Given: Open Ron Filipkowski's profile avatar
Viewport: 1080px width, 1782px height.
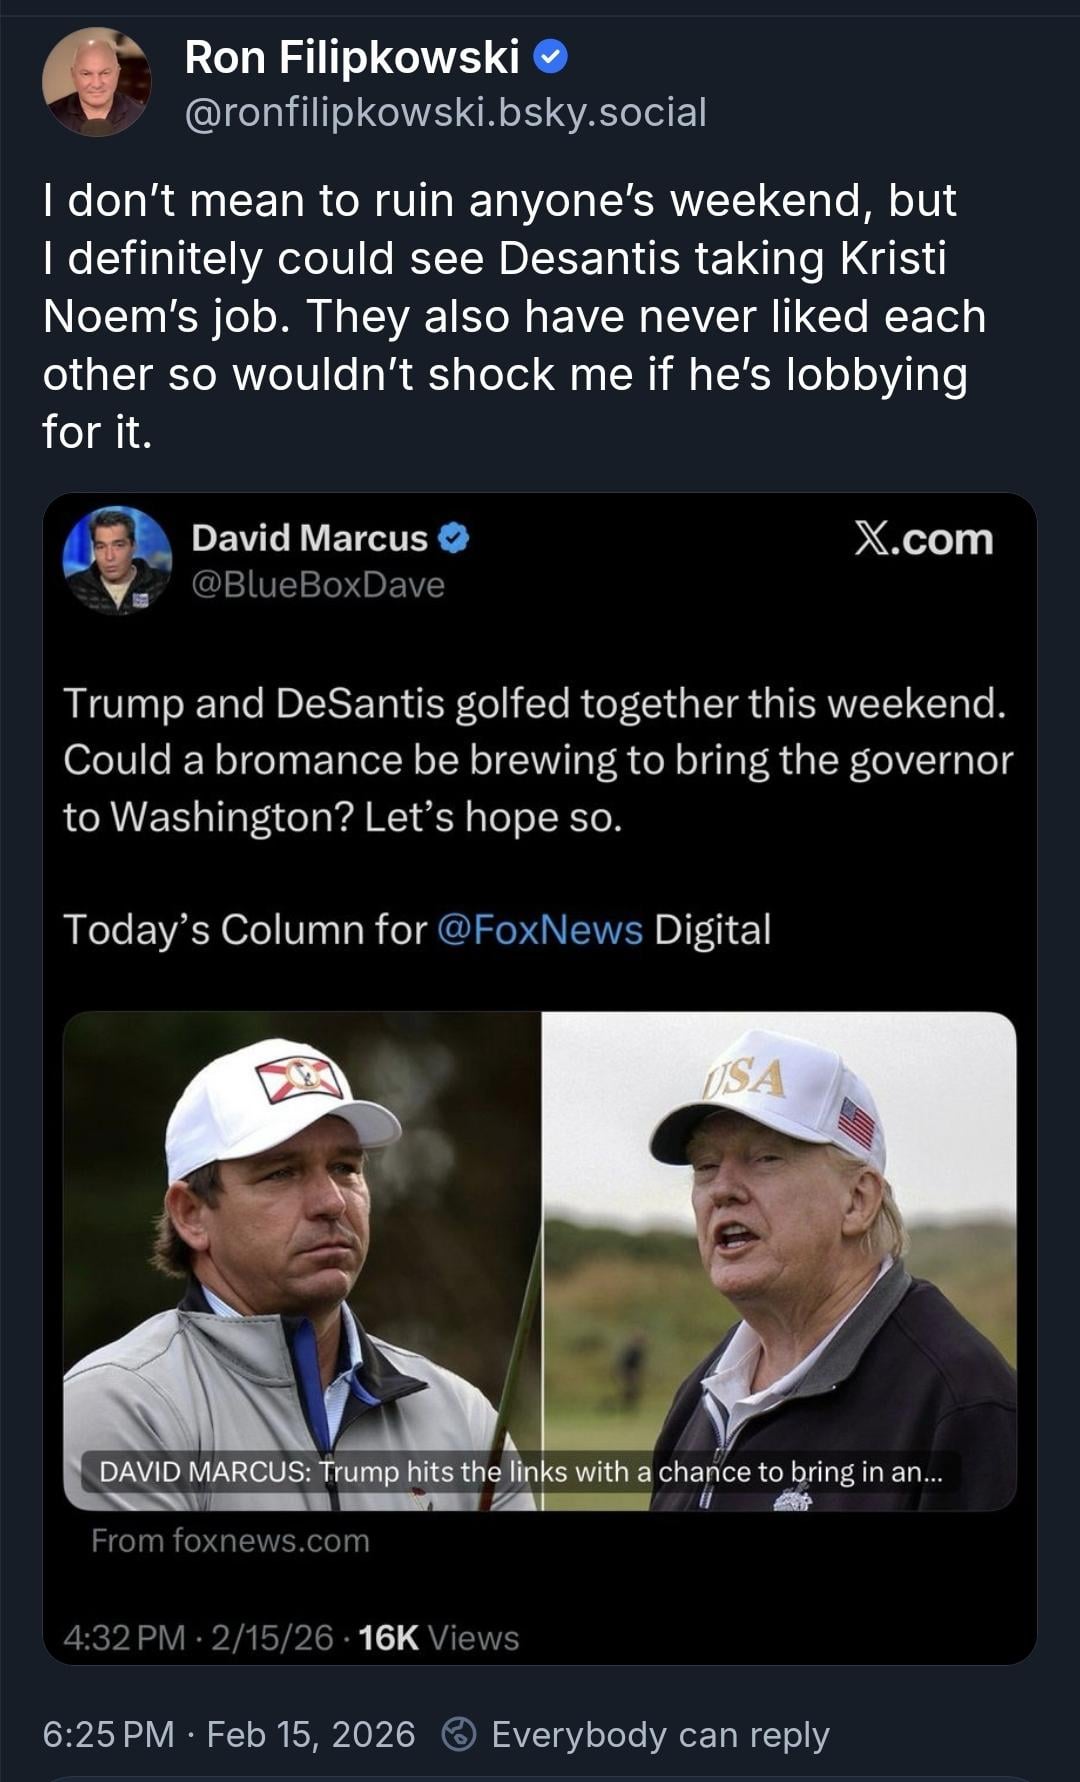Looking at the screenshot, I should [x=96, y=82].
